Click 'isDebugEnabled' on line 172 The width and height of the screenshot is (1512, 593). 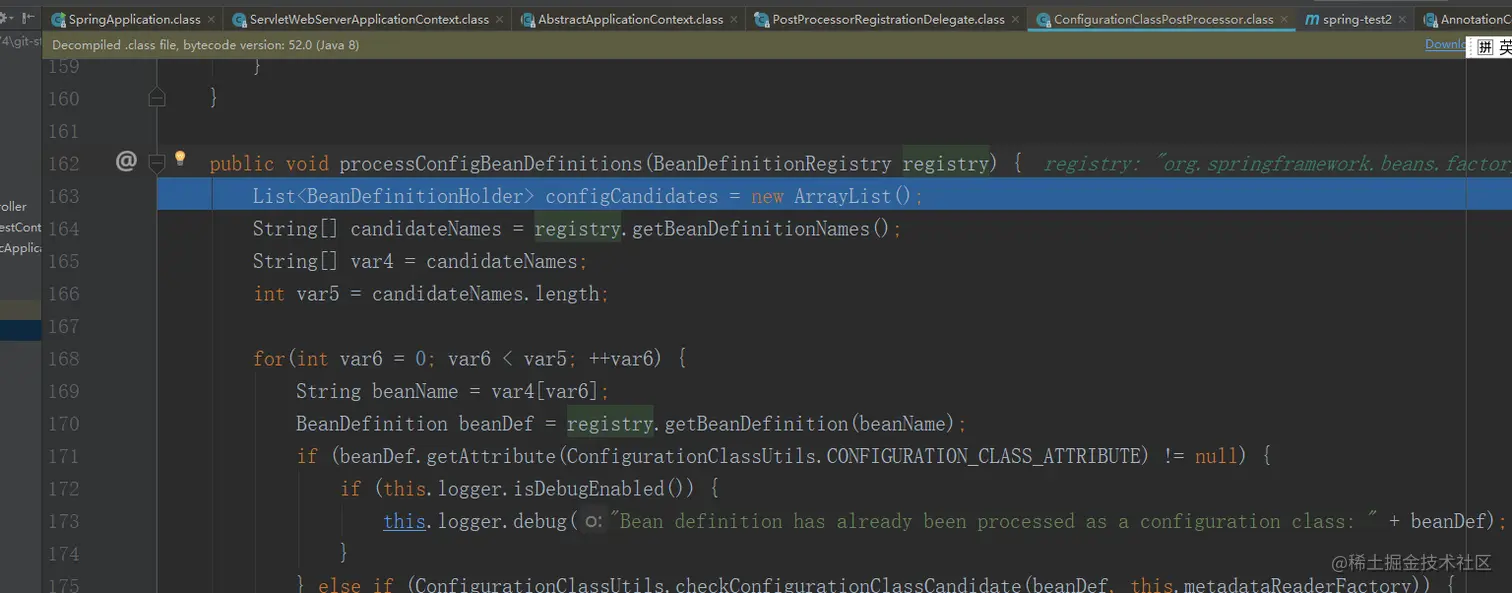coord(588,489)
